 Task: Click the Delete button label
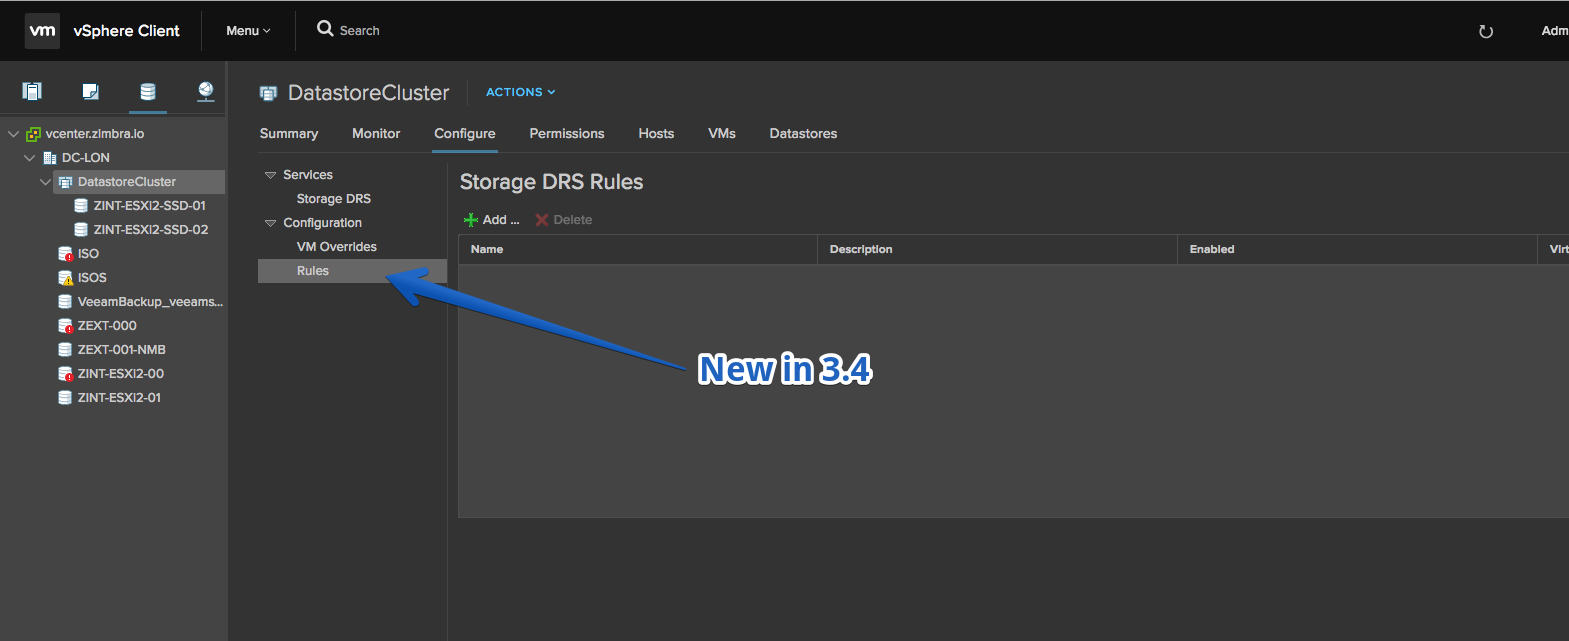point(573,220)
